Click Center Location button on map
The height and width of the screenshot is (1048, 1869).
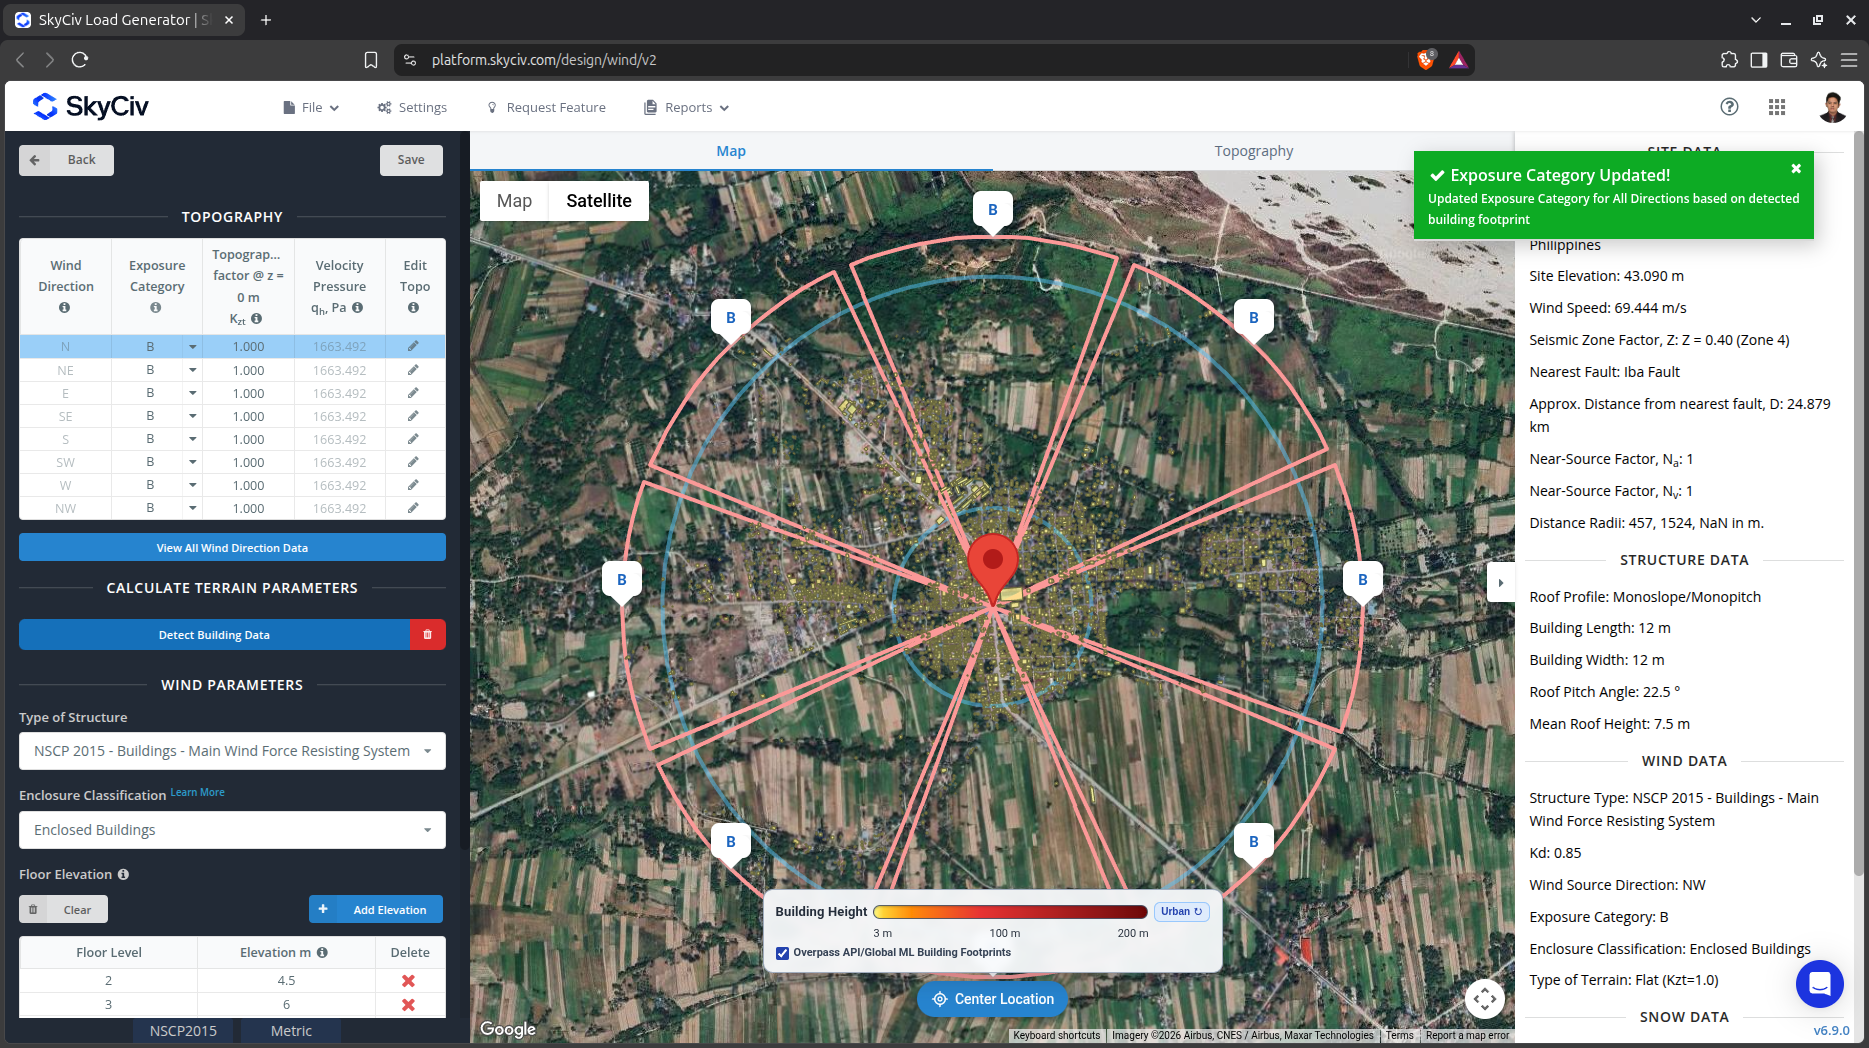pos(992,999)
